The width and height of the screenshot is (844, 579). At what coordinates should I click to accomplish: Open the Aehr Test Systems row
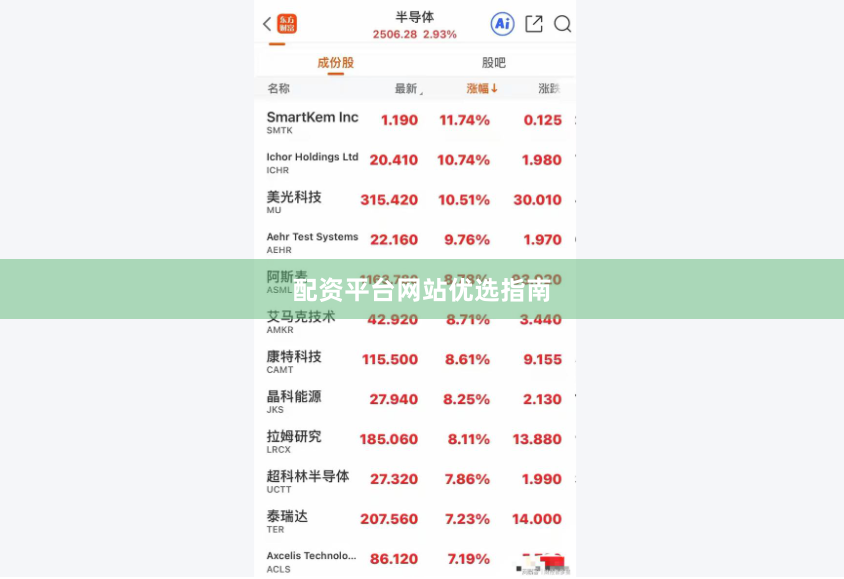coord(415,241)
